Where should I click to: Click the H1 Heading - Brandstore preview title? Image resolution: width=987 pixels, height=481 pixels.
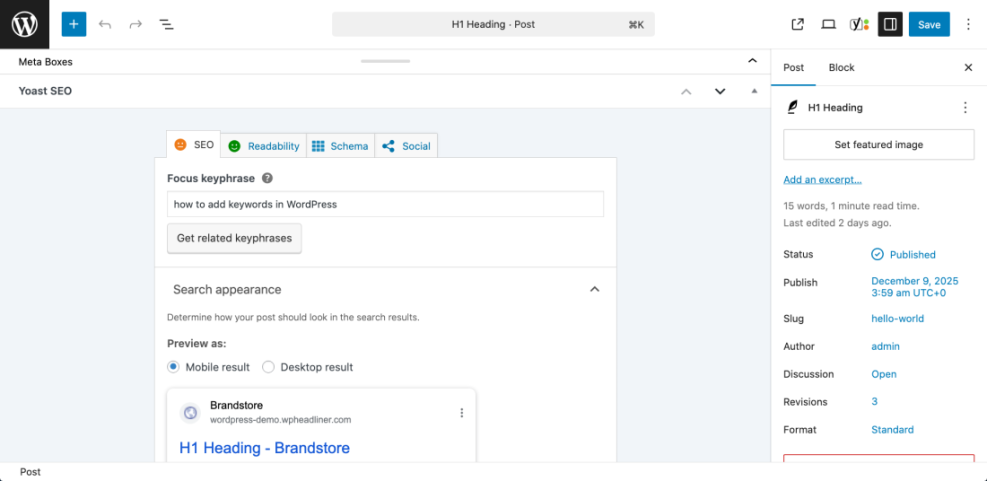[264, 448]
